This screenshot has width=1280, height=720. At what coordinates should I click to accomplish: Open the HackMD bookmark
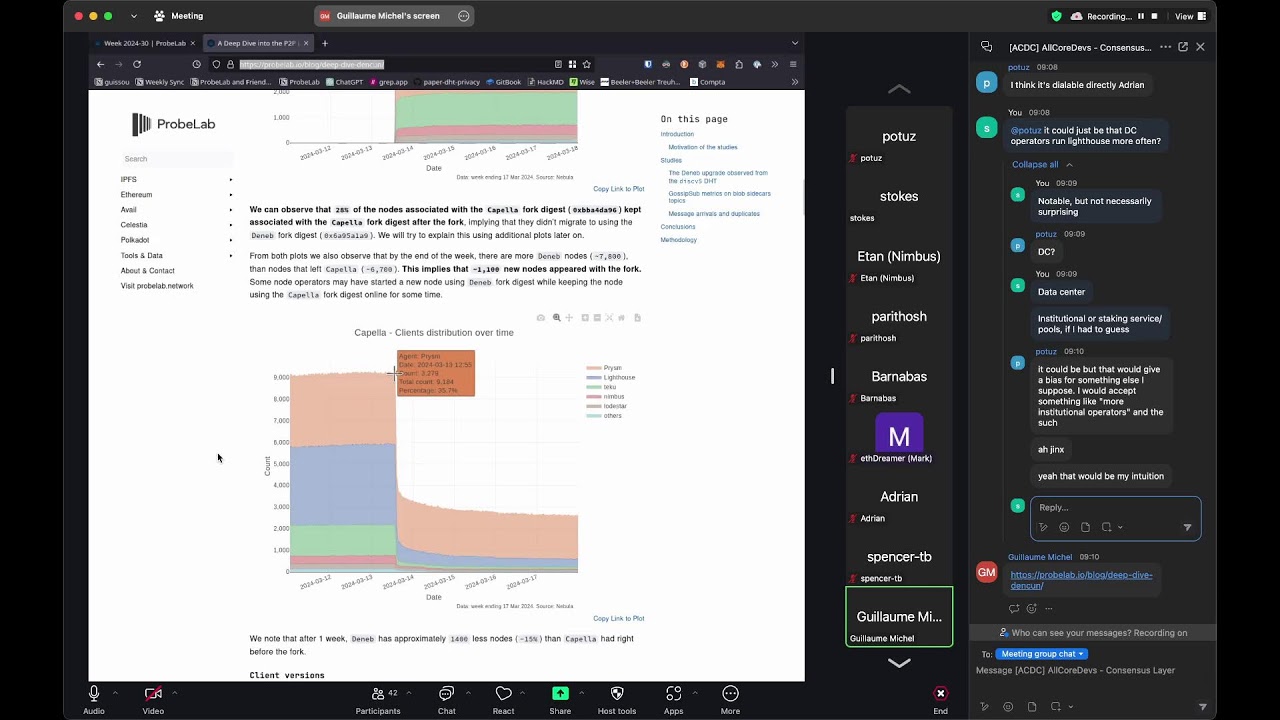[546, 82]
